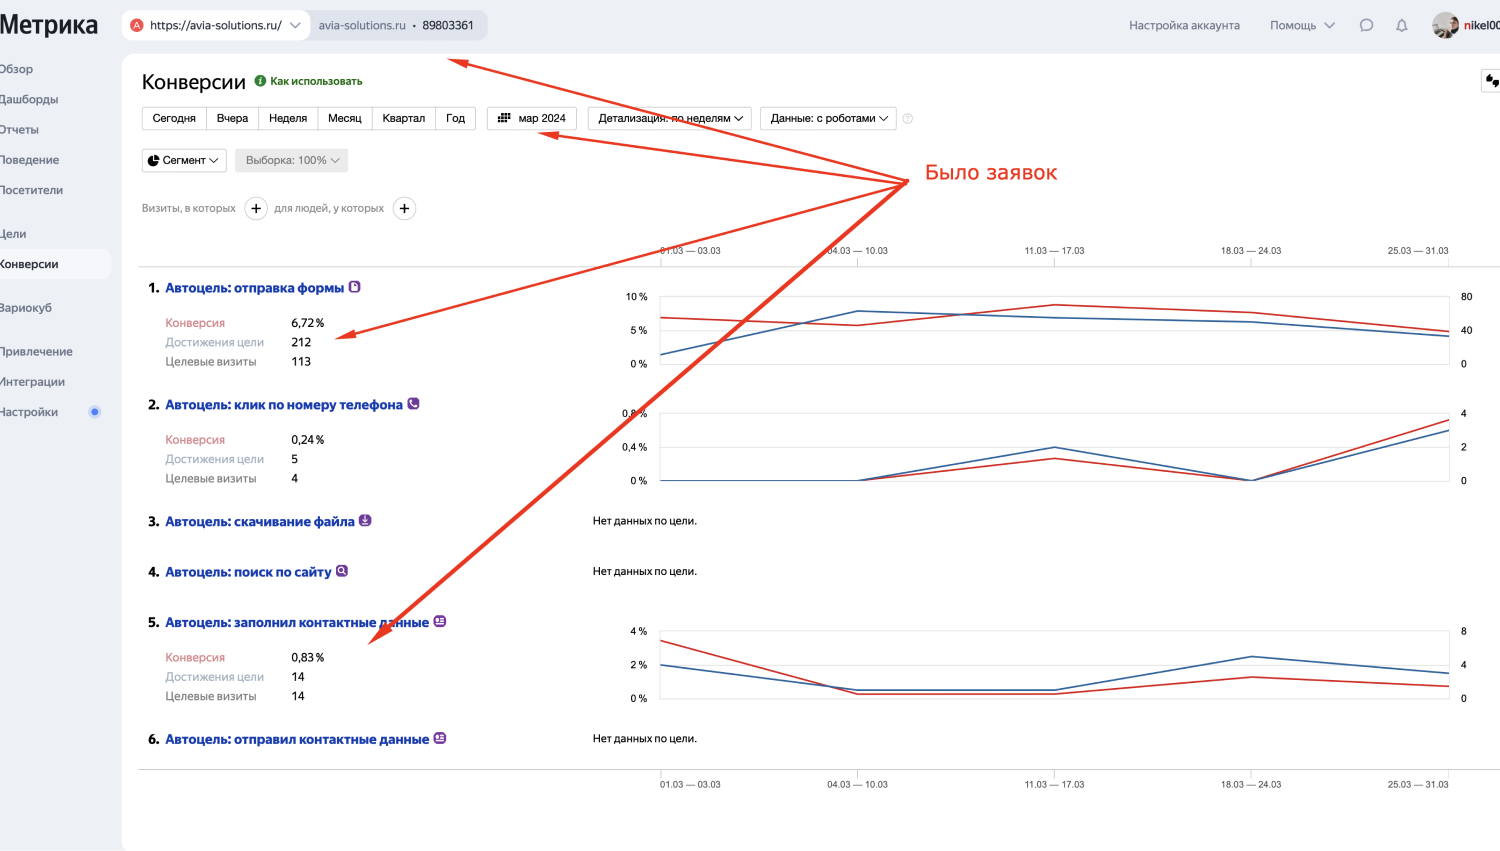Select the Неделя period tab
The image size is (1500, 851).
(288, 118)
